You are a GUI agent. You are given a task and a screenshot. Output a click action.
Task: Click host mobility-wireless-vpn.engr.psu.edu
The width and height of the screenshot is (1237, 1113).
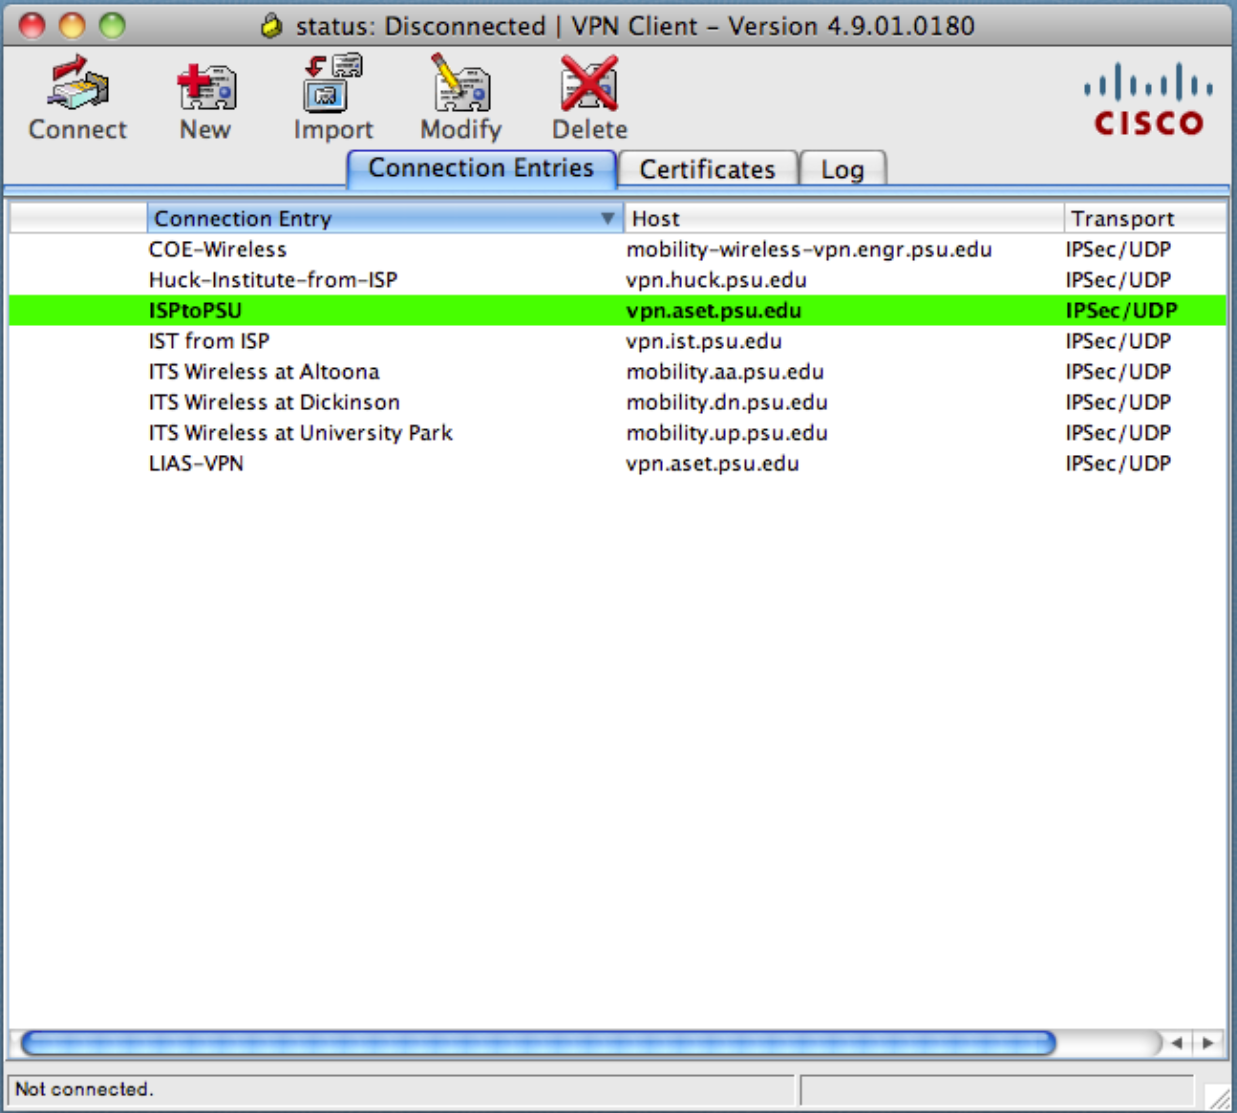809,249
